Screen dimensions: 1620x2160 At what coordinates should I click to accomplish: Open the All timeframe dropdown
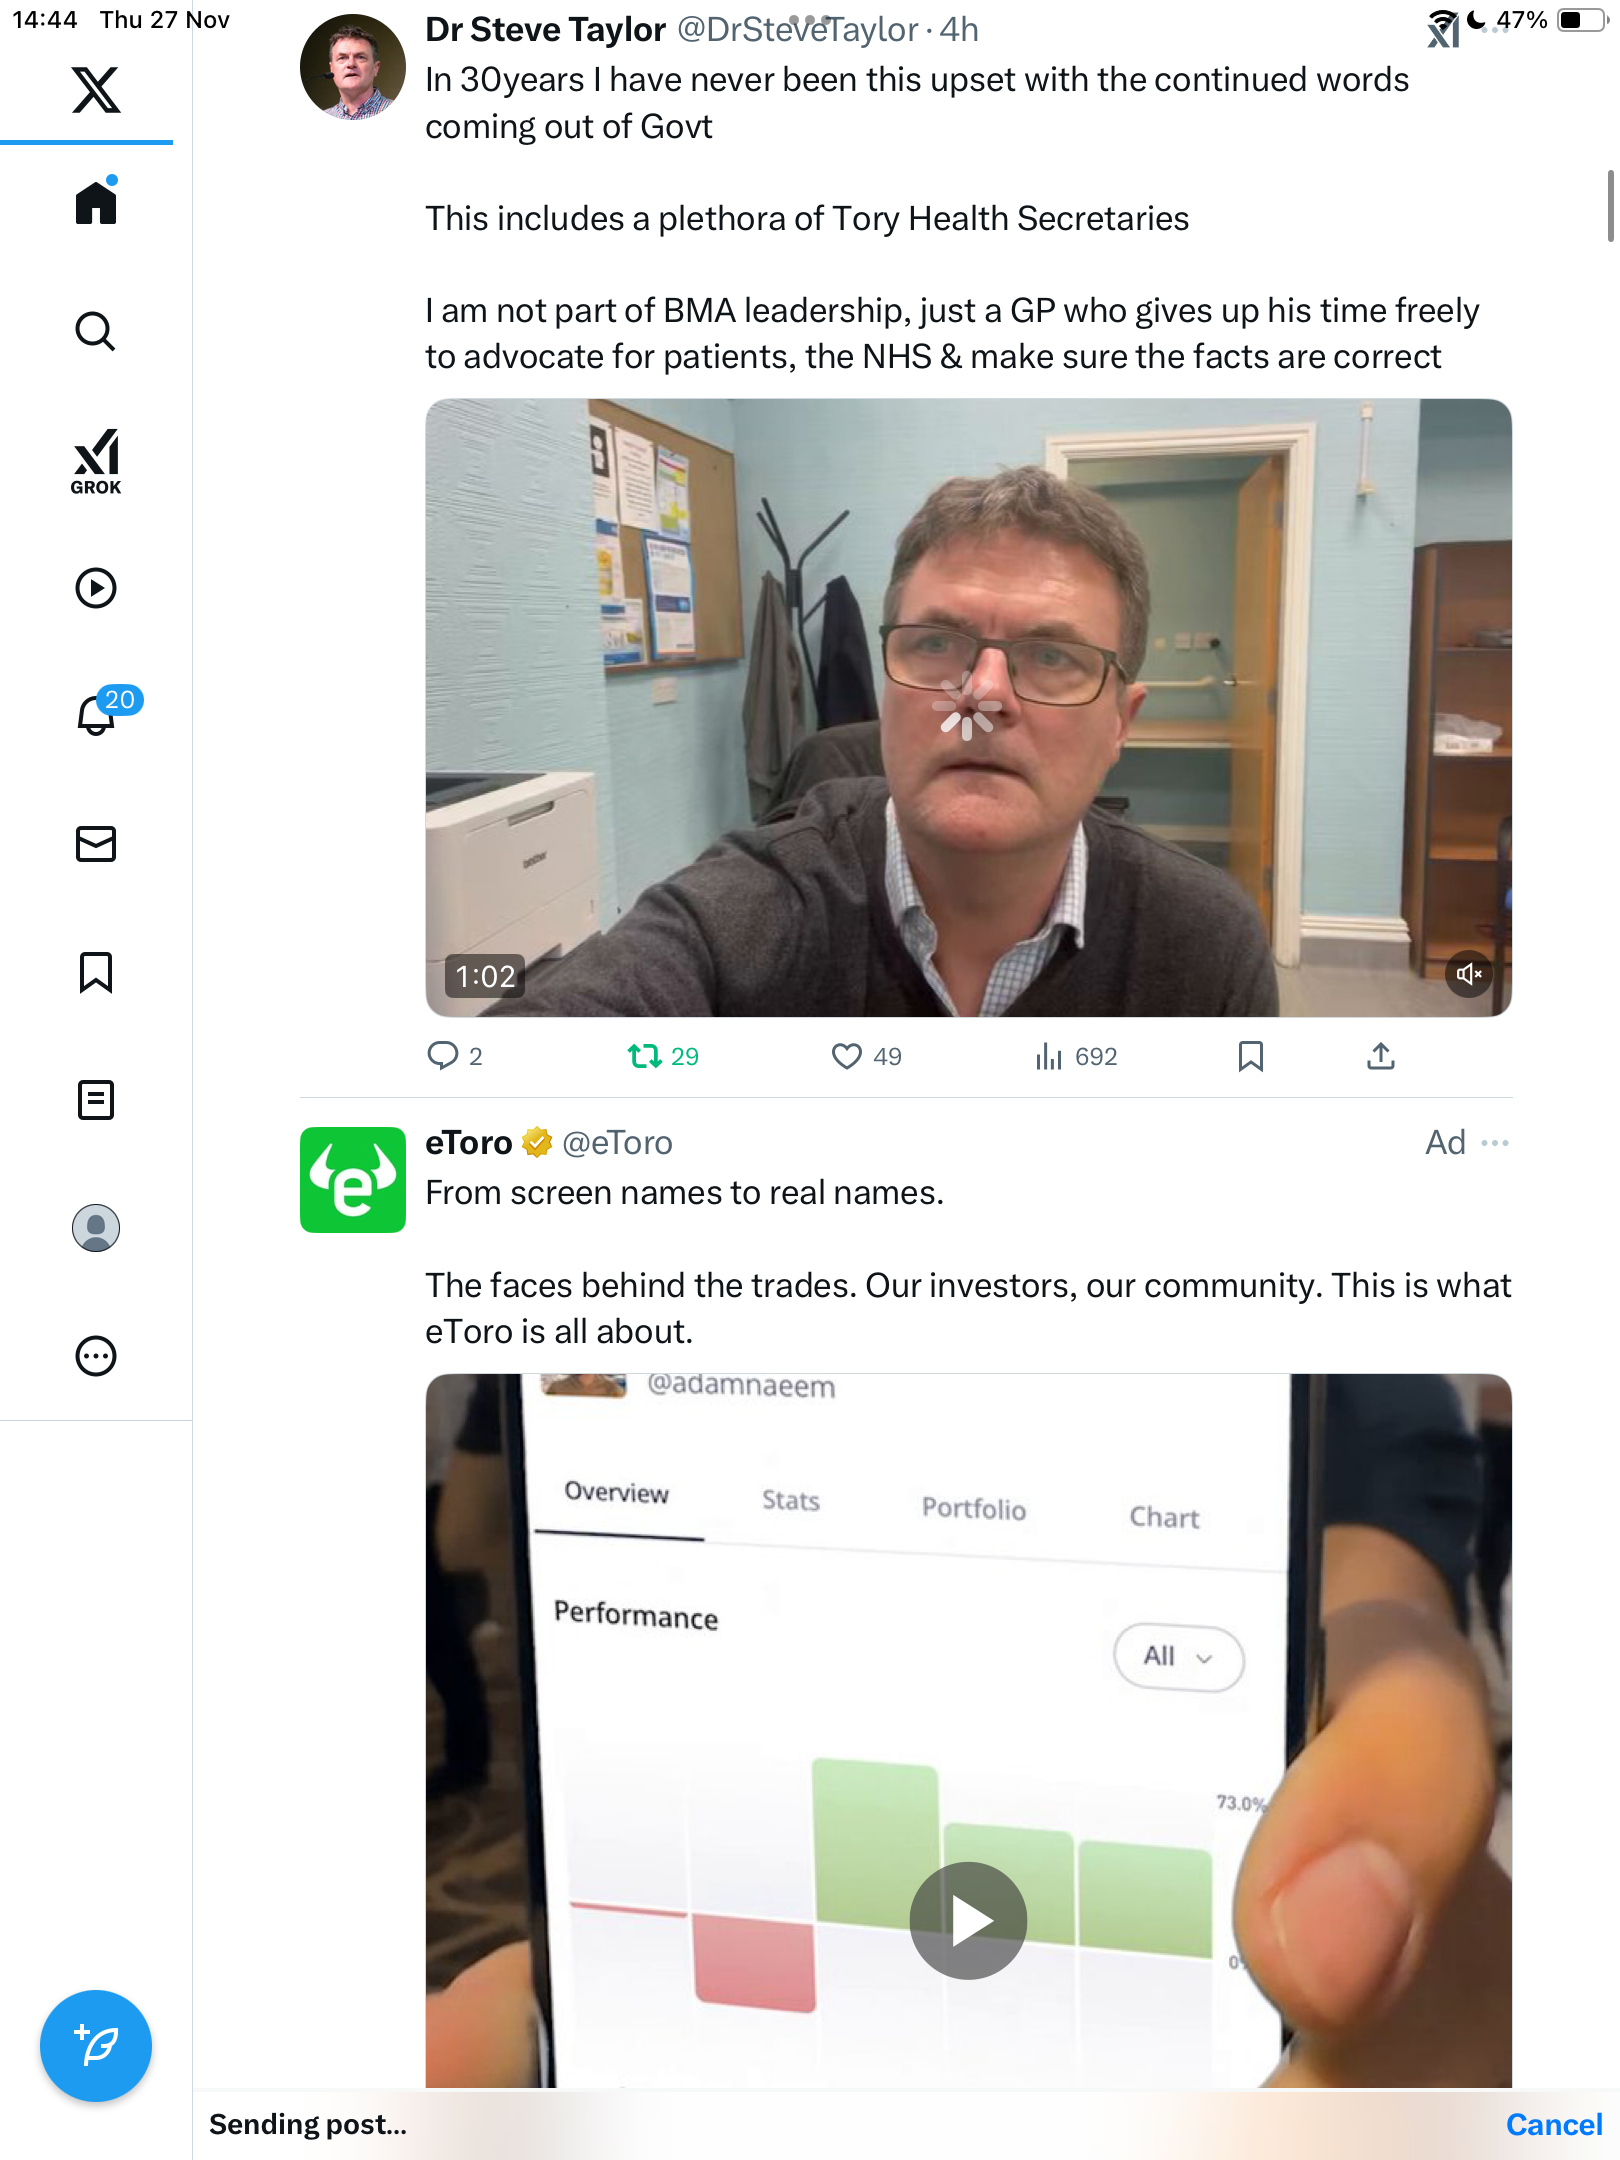tap(1178, 1657)
